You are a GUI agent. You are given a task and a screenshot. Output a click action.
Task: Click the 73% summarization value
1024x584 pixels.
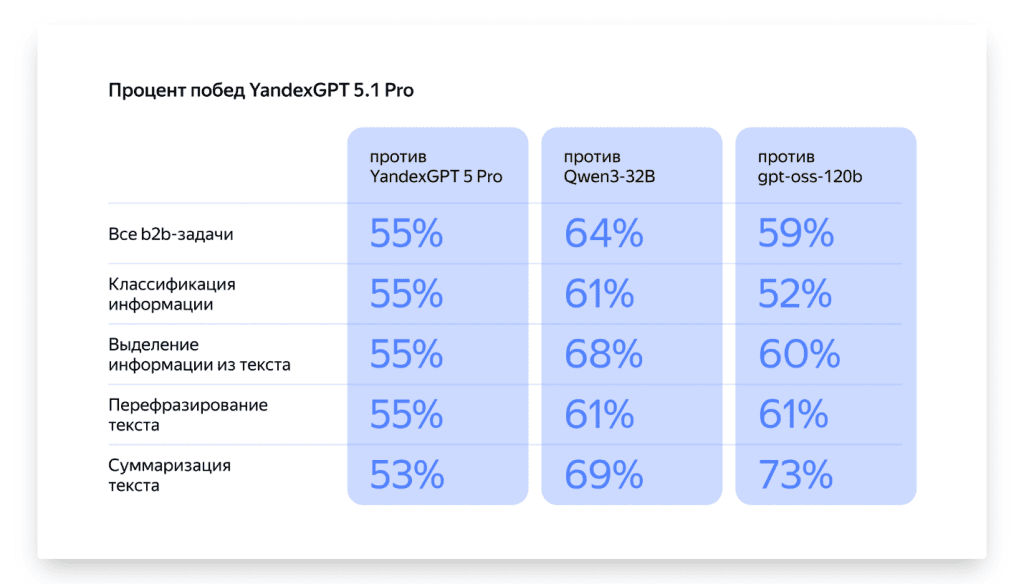[x=795, y=475]
